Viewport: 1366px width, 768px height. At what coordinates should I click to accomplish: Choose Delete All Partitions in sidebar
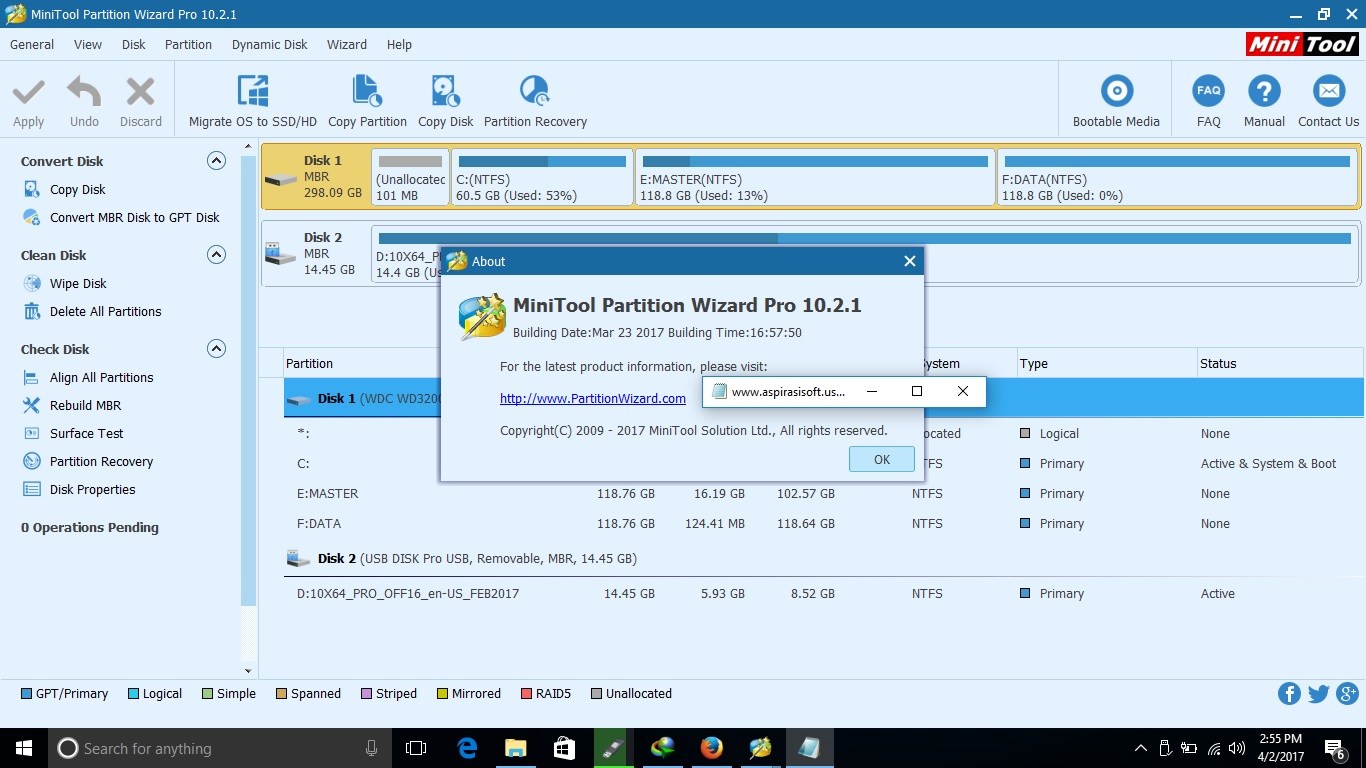pos(105,311)
